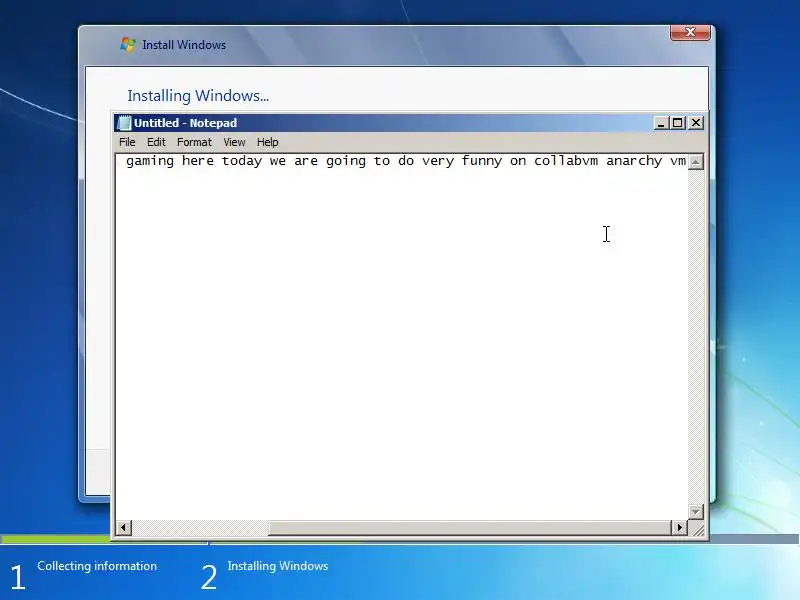Open the Format menu in Notepad
The width and height of the screenshot is (800, 600).
pyautogui.click(x=194, y=142)
